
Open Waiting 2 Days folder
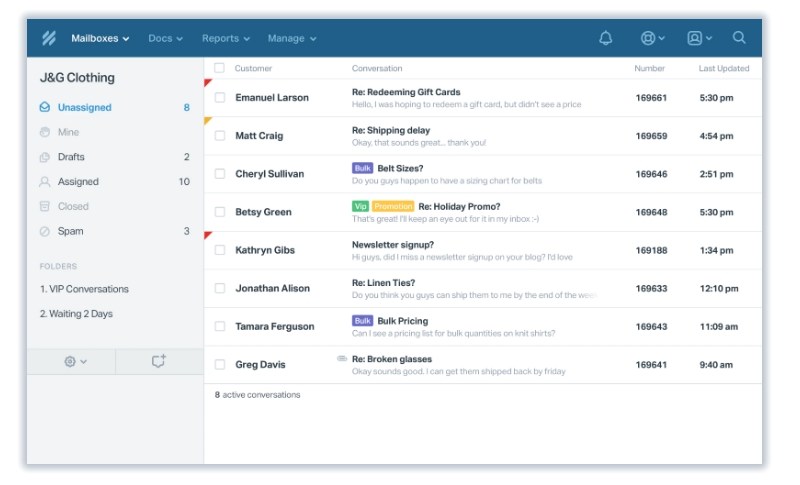[76, 314]
